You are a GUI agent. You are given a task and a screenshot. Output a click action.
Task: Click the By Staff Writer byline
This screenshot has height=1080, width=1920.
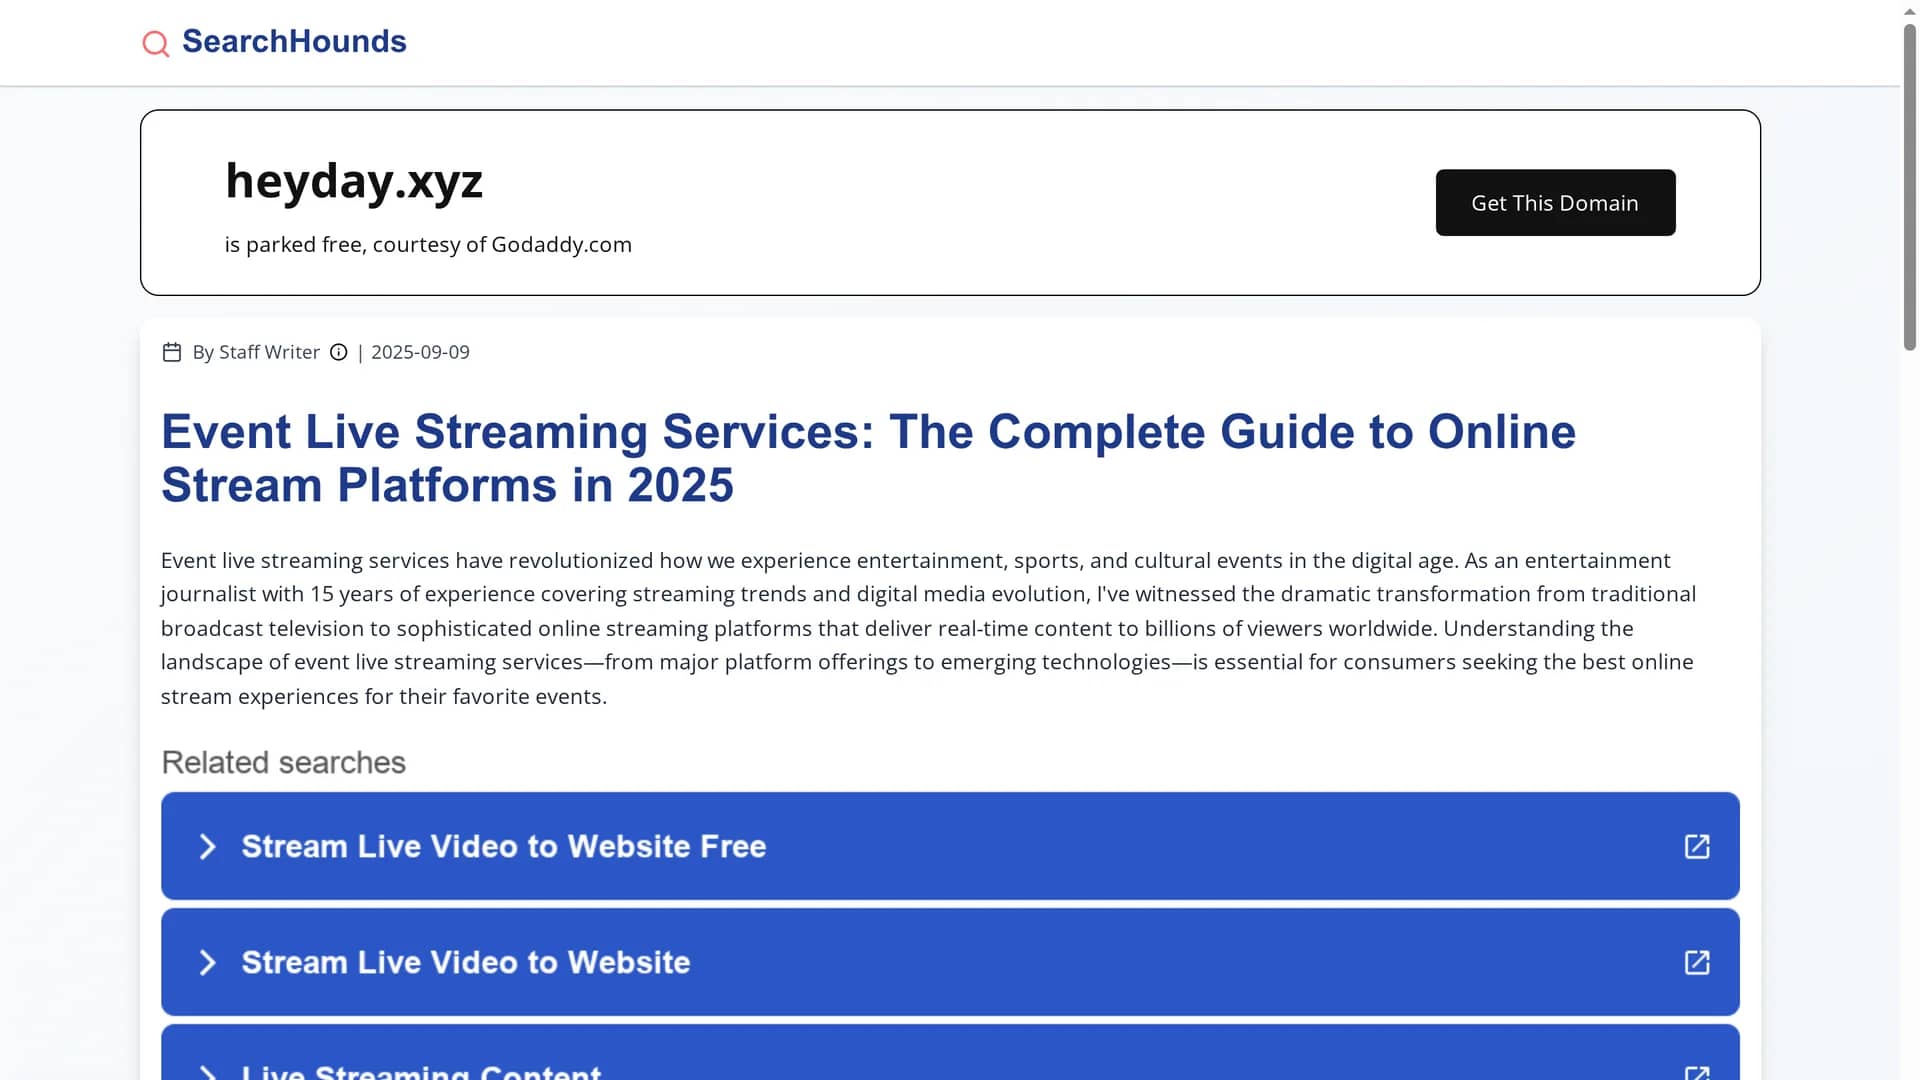point(256,352)
